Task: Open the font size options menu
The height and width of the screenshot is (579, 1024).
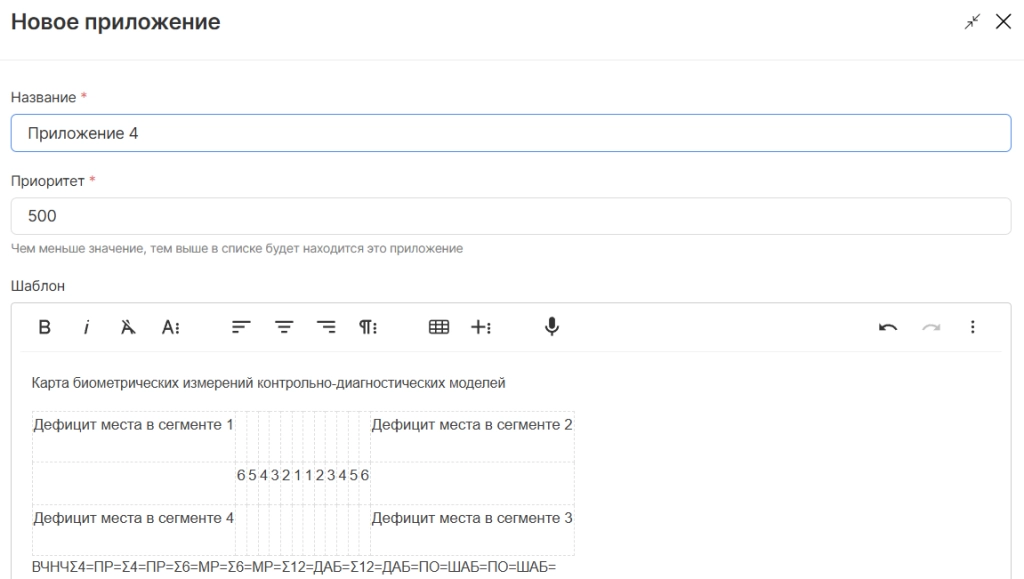Action: tap(171, 327)
